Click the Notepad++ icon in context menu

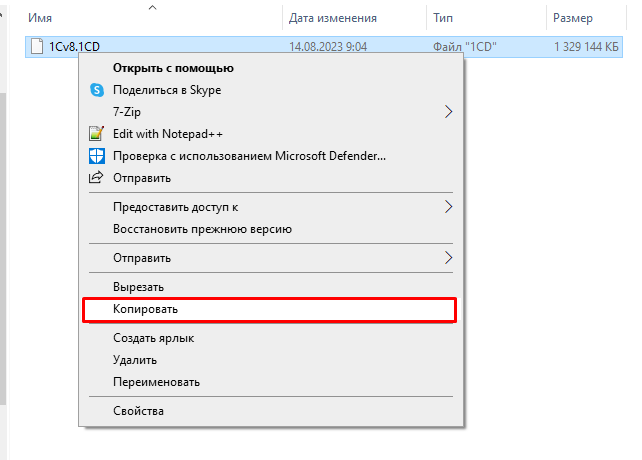(97, 134)
